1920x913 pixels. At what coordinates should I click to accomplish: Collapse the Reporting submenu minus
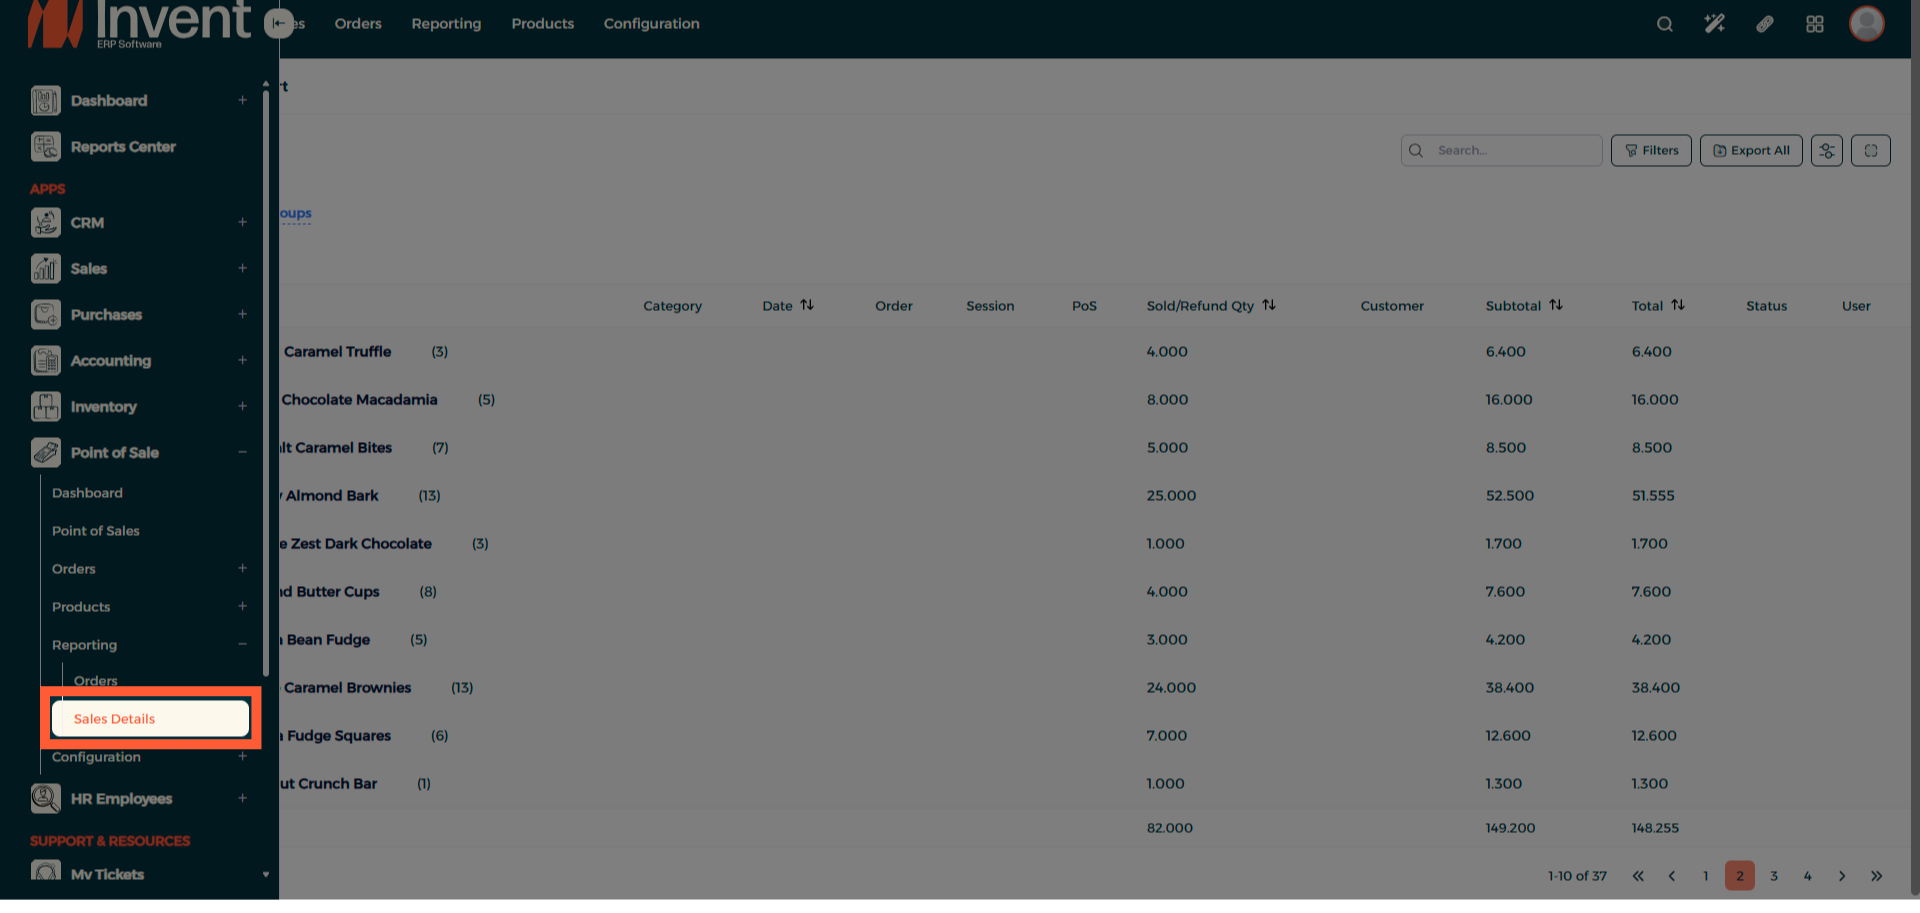tap(242, 644)
